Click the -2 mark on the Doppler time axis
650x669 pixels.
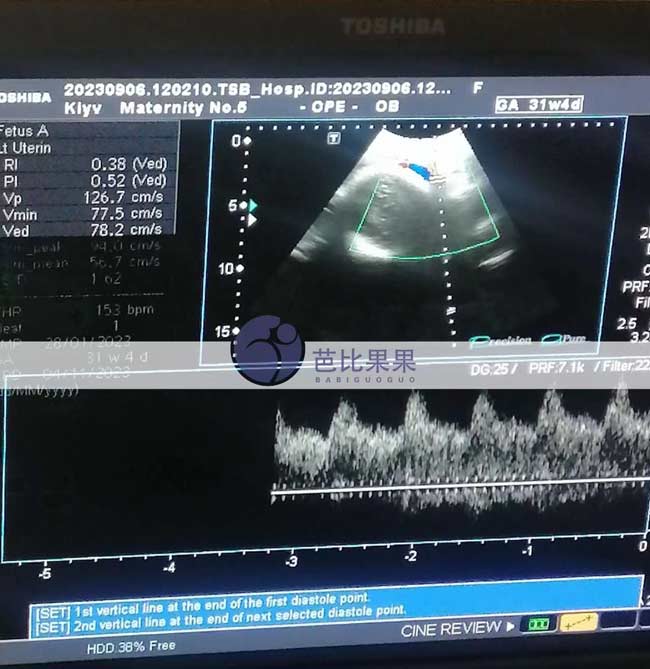pos(411,556)
